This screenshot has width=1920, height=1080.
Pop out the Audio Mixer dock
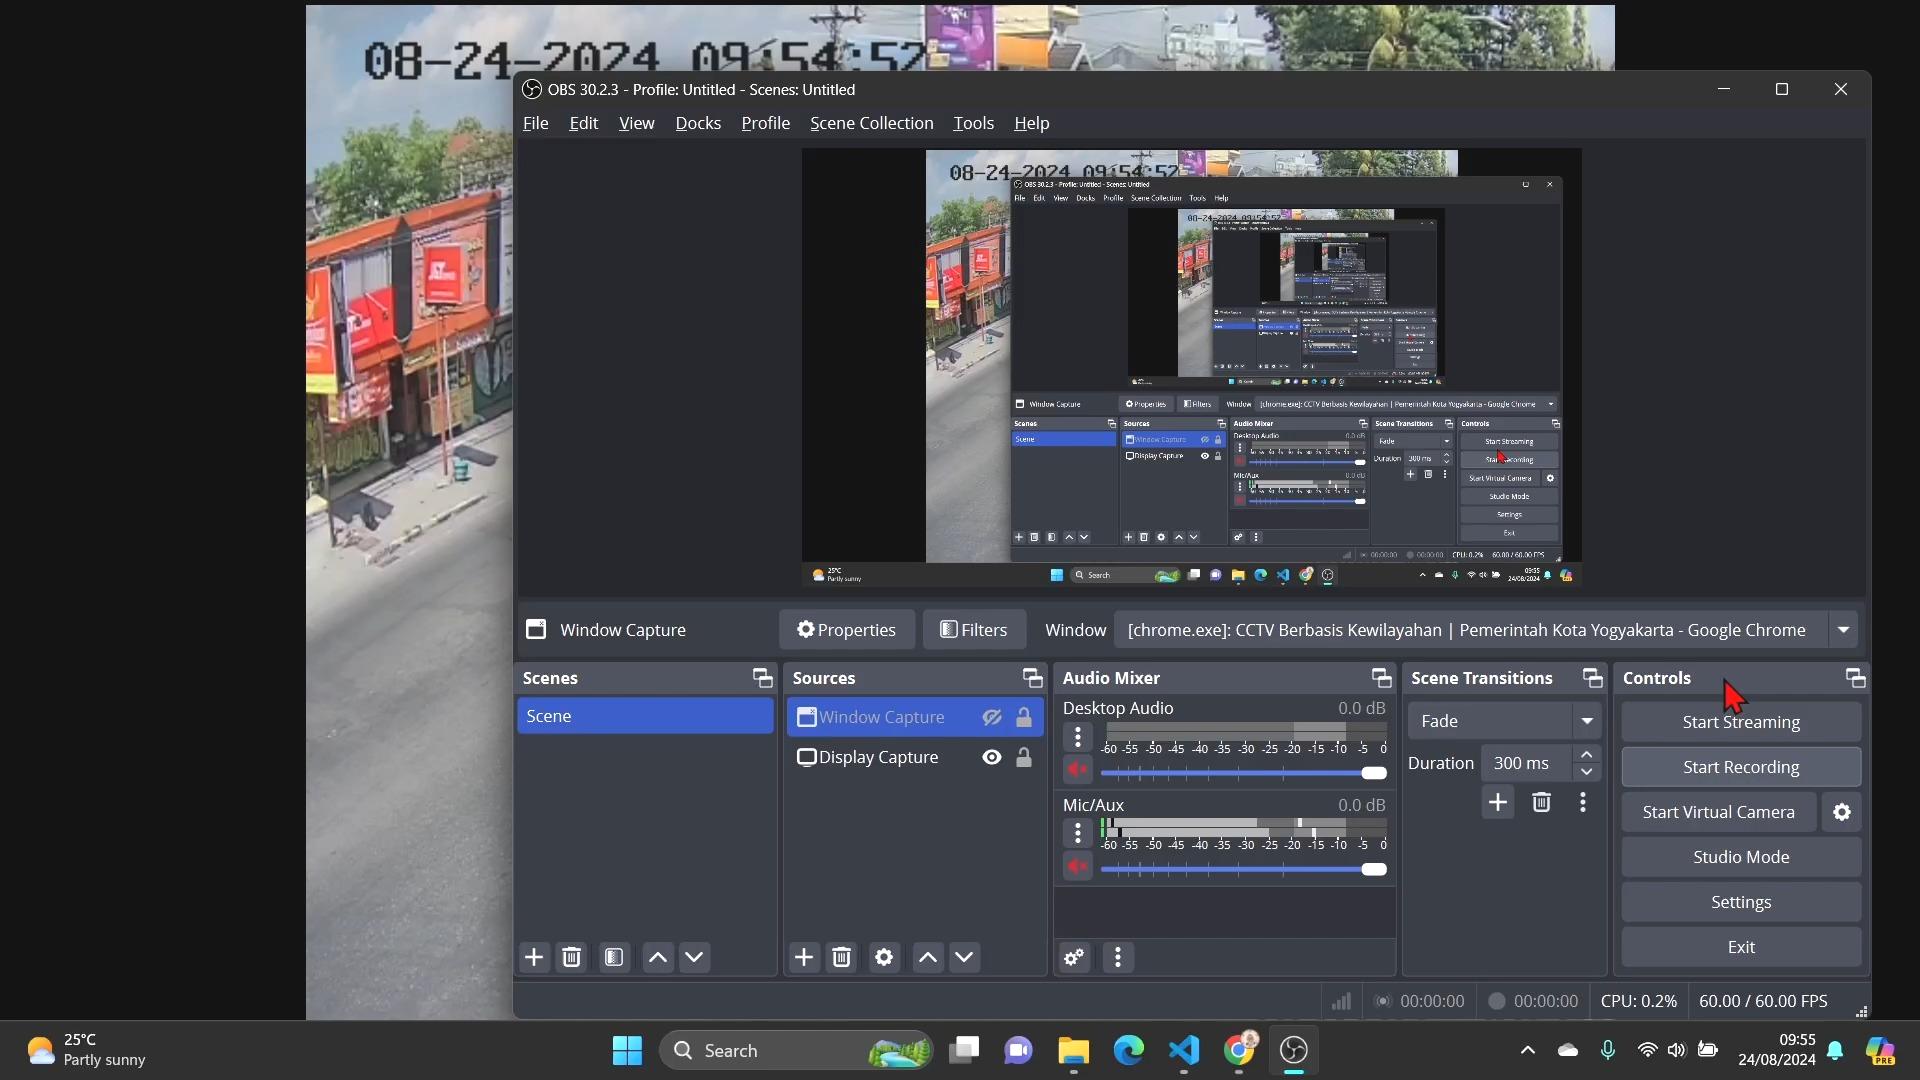[x=1382, y=678]
